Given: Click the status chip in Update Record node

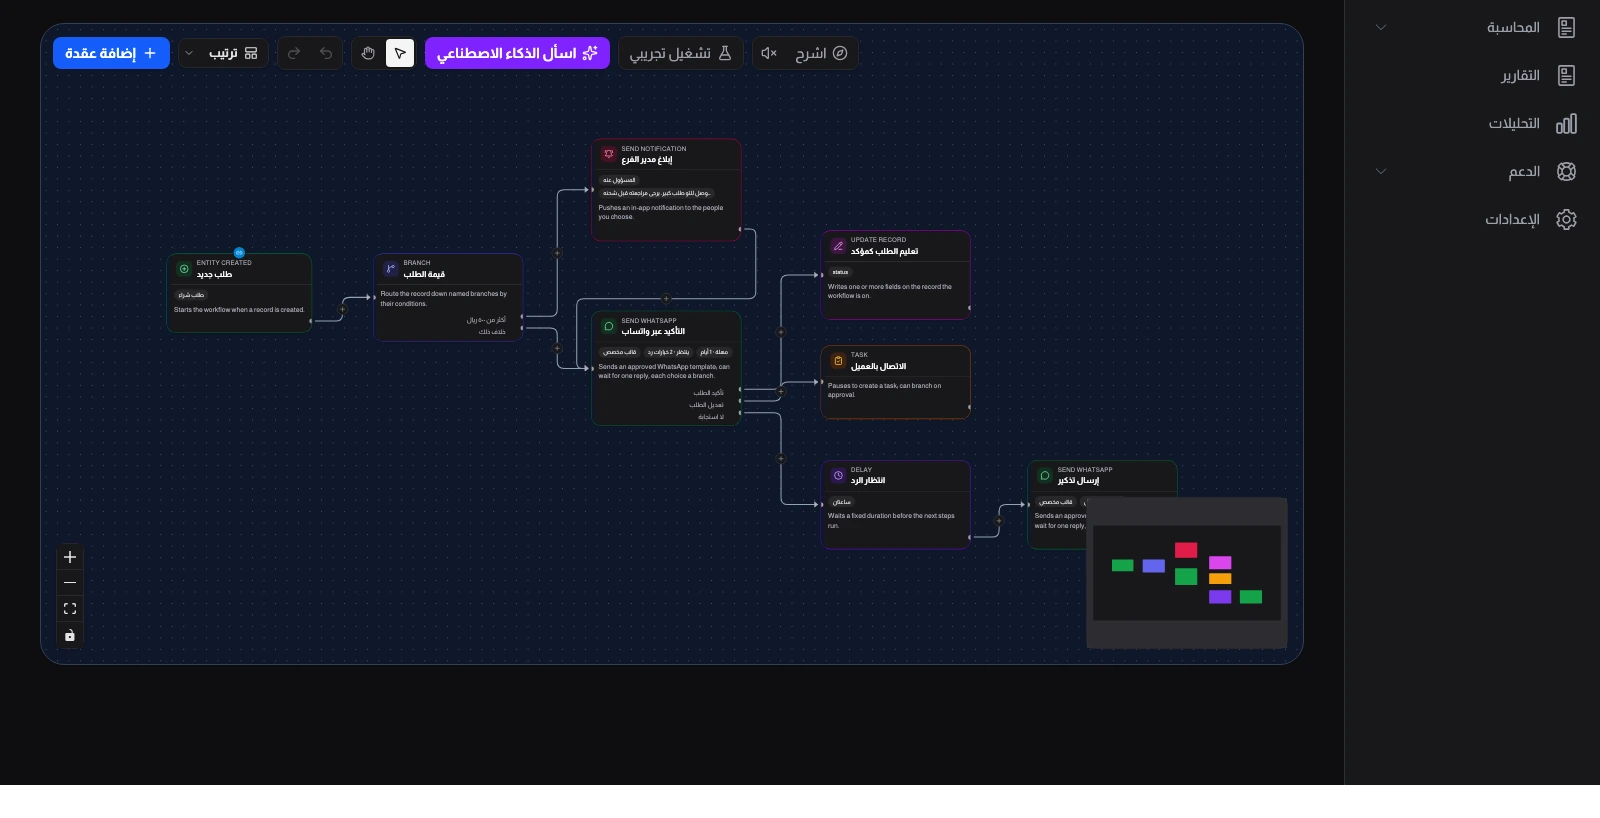Looking at the screenshot, I should 840,272.
